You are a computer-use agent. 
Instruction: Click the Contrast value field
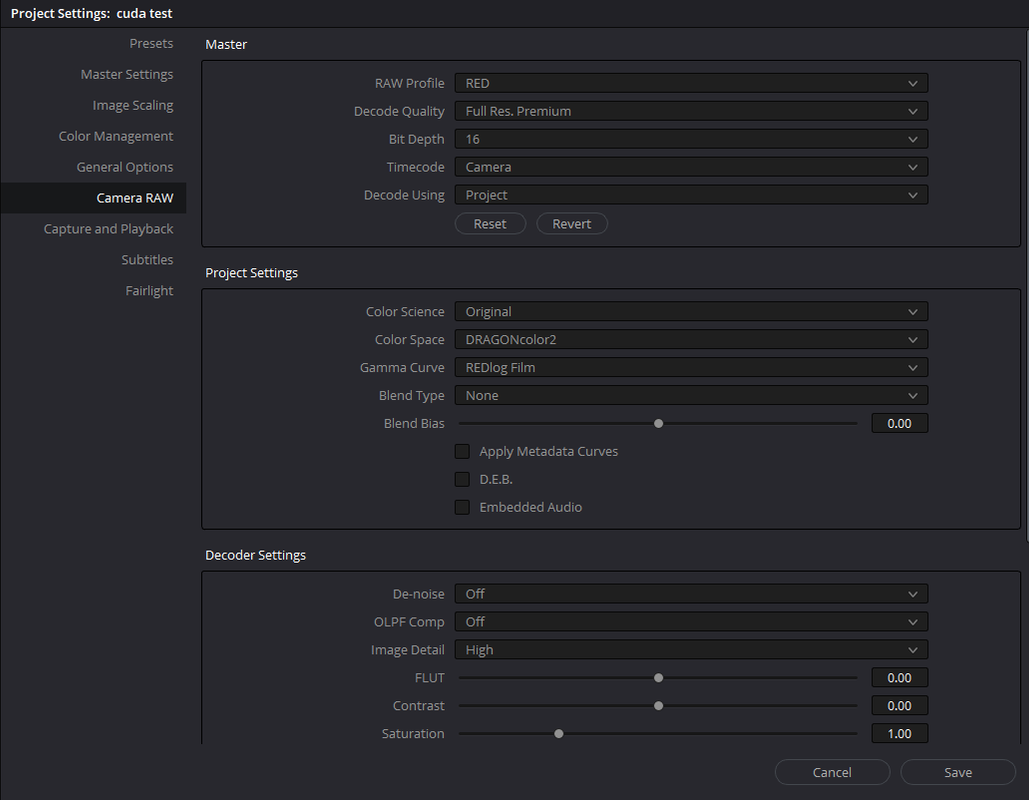pos(900,705)
